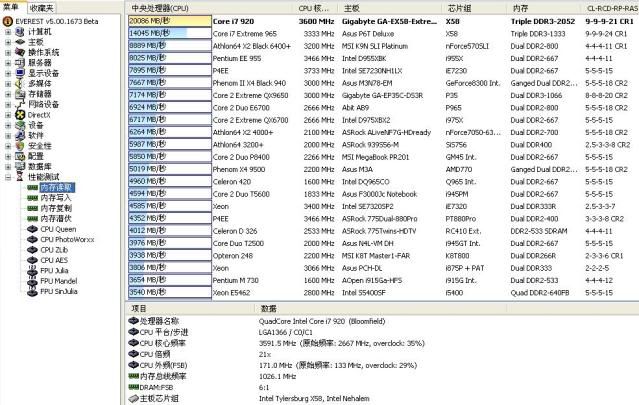Select the Core i7 Extreme 965 row
Viewport: 639px width, 405px height.
pos(250,33)
